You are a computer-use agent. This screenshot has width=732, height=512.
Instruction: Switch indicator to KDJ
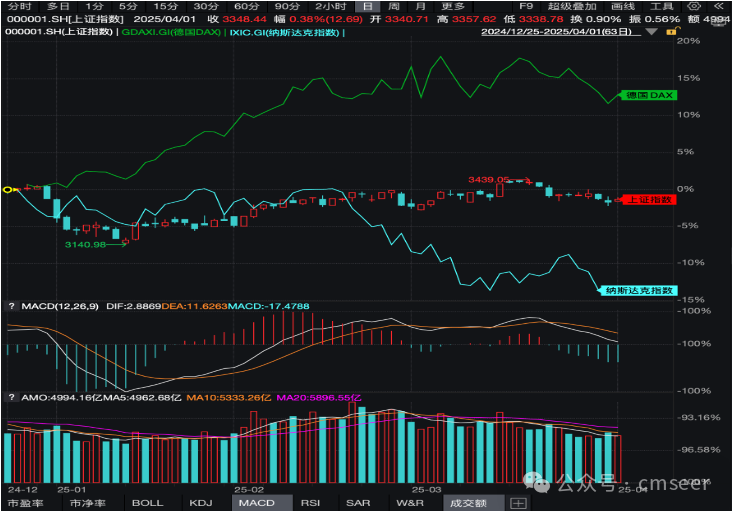point(201,503)
